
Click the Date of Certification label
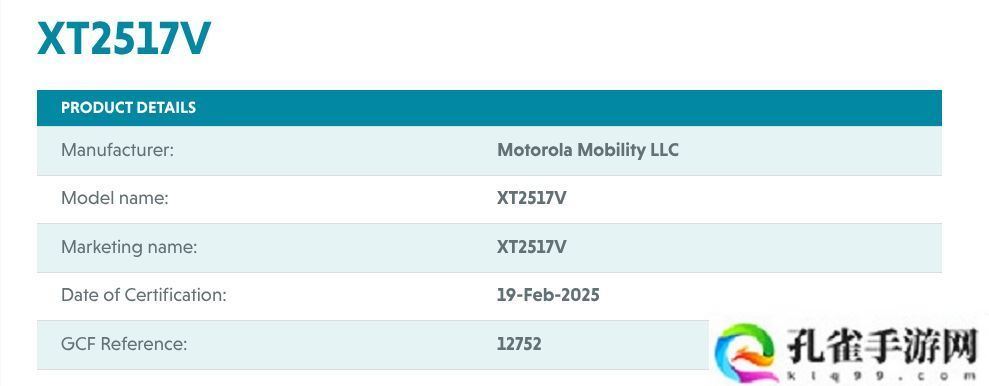click(x=144, y=295)
